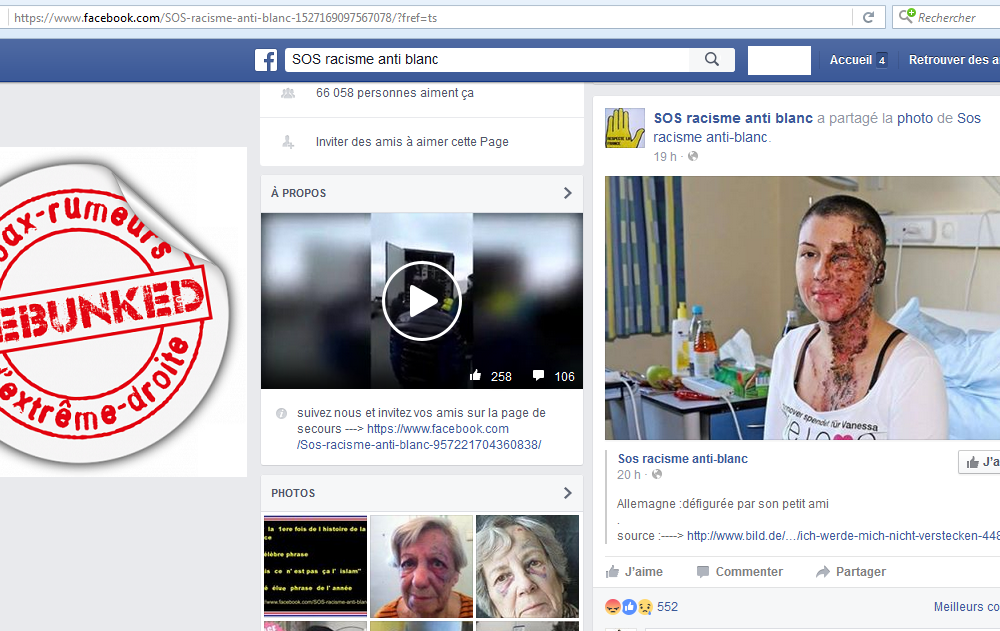Click the white profile box in top bar

click(x=779, y=60)
